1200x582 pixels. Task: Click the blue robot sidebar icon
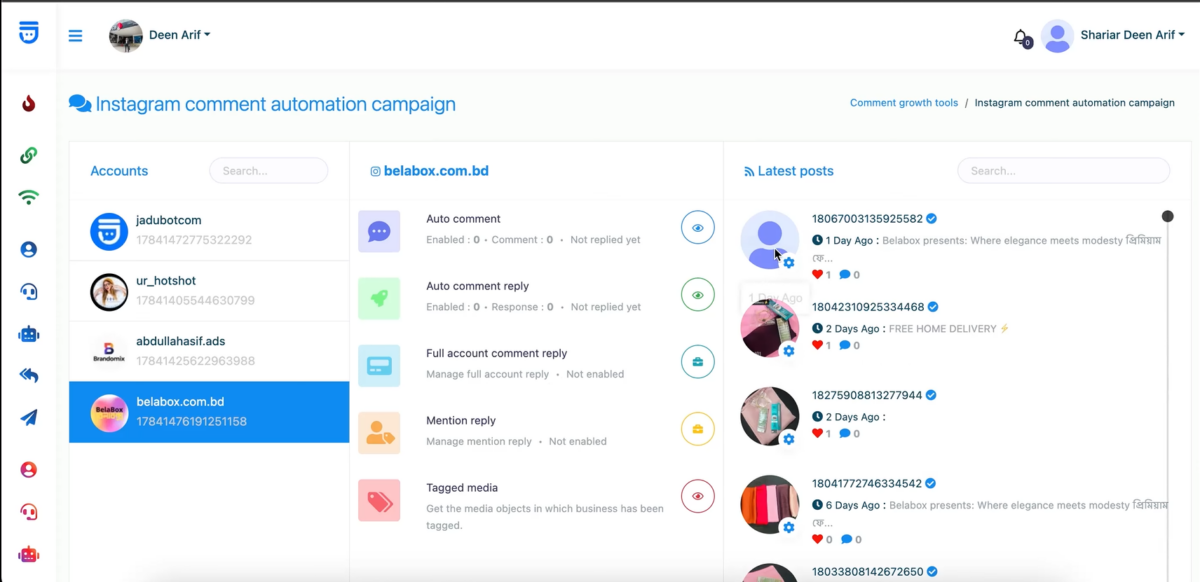29,334
